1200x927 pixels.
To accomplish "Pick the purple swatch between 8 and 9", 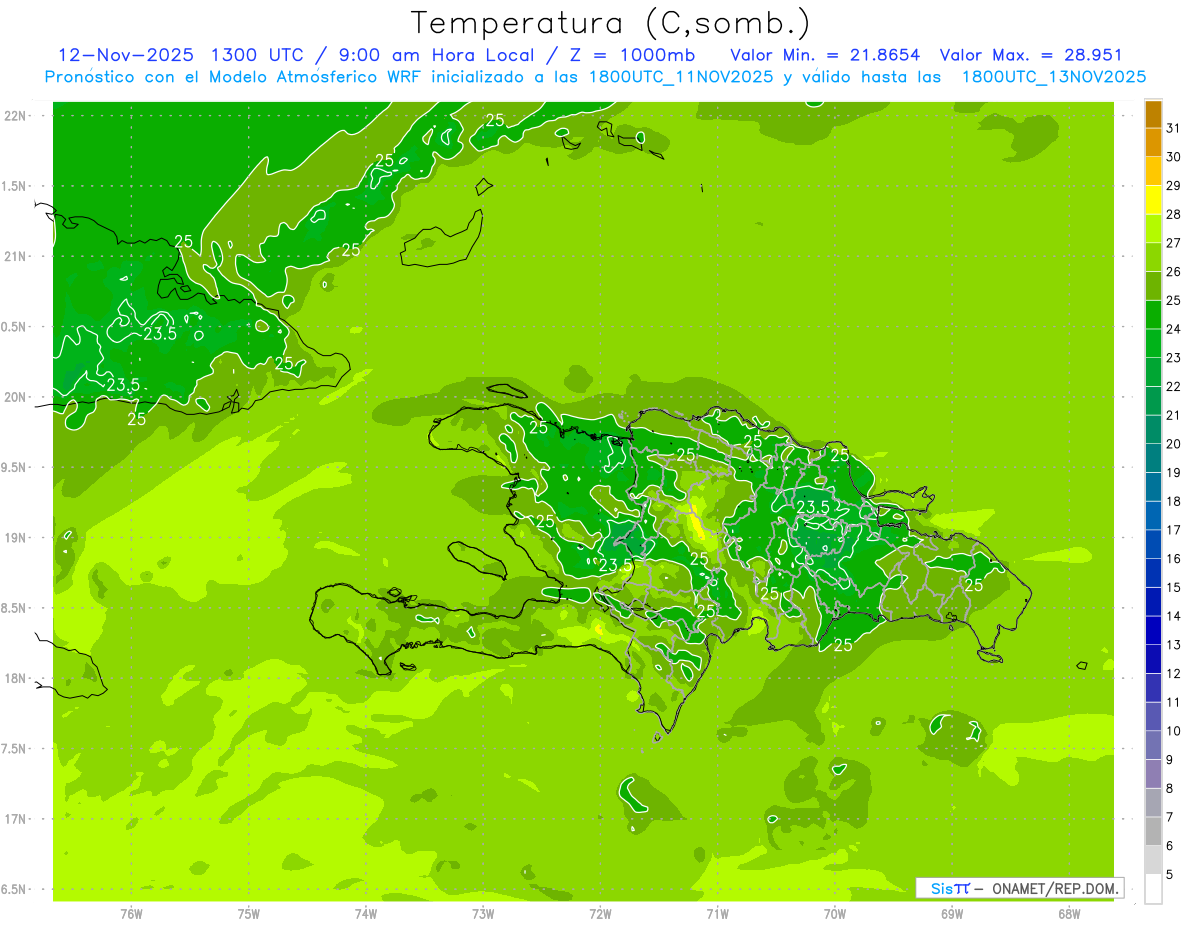I will click(x=1153, y=774).
